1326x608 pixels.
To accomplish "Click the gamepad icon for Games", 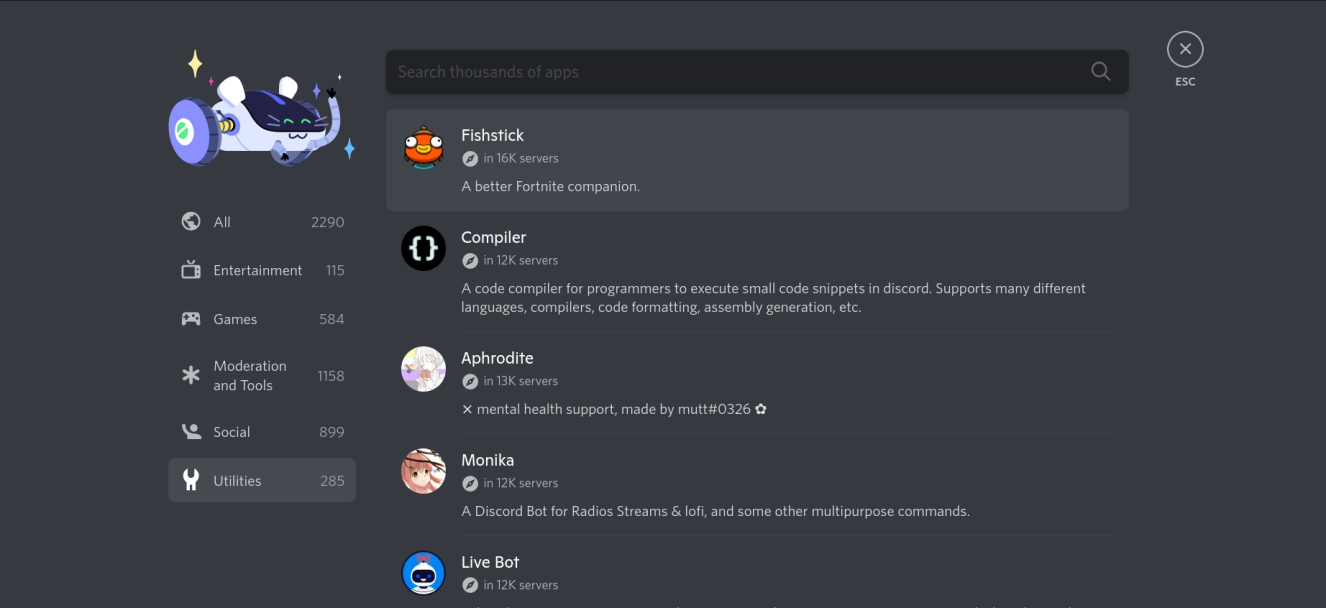I will (191, 318).
